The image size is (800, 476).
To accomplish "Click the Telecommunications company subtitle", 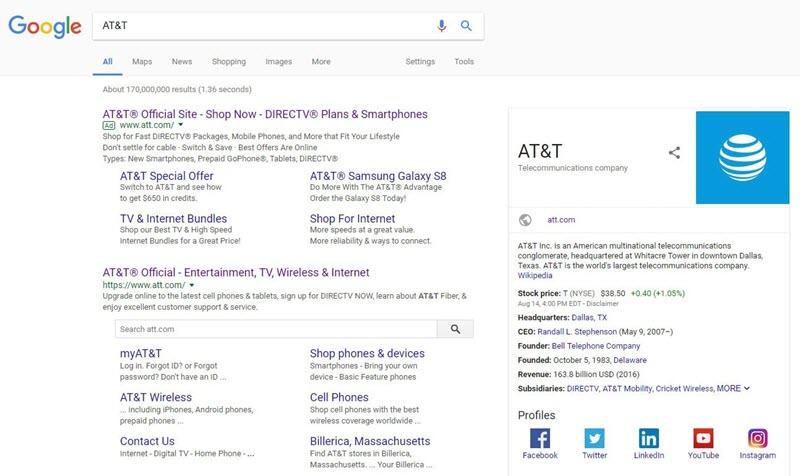I will pos(572,168).
